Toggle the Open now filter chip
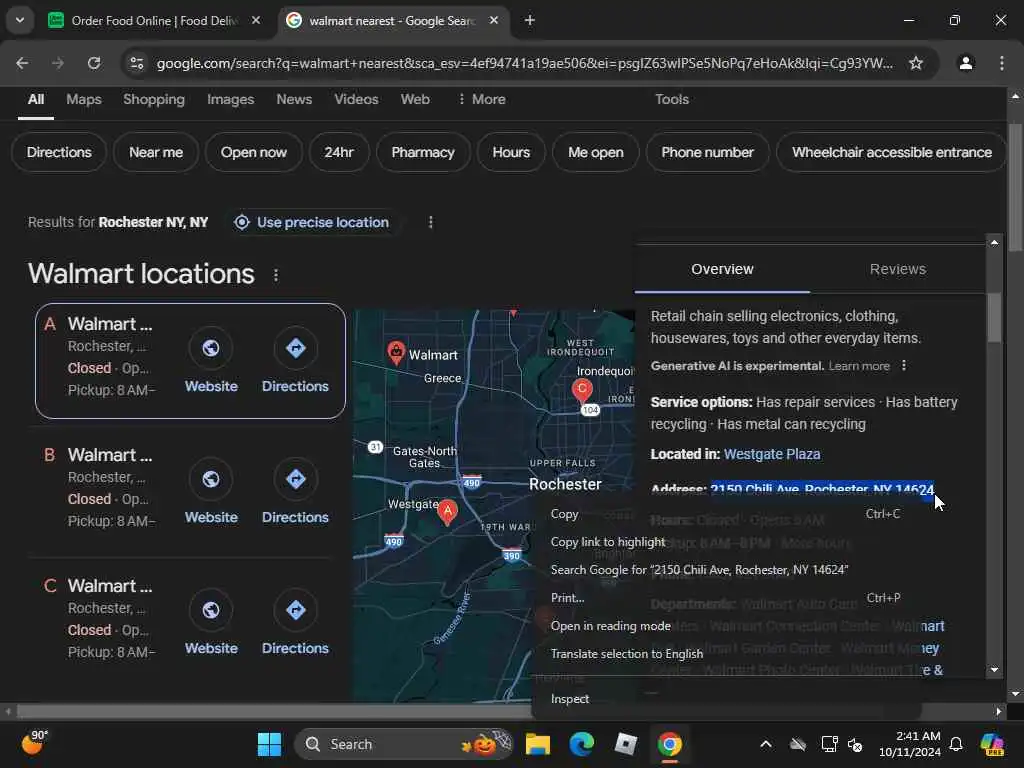Viewport: 1024px width, 768px height. point(253,152)
